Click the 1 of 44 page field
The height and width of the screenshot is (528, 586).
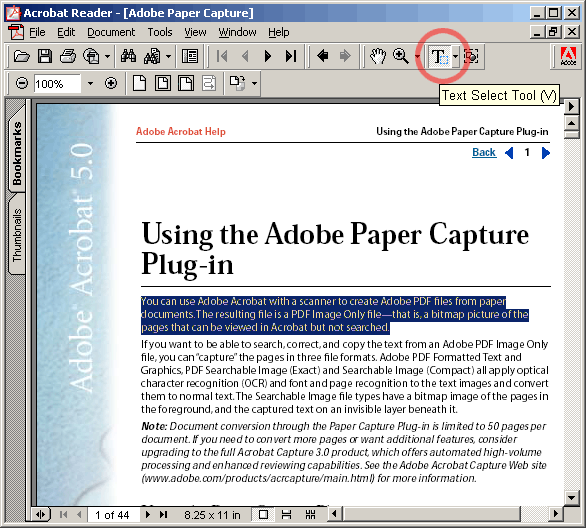coord(114,515)
